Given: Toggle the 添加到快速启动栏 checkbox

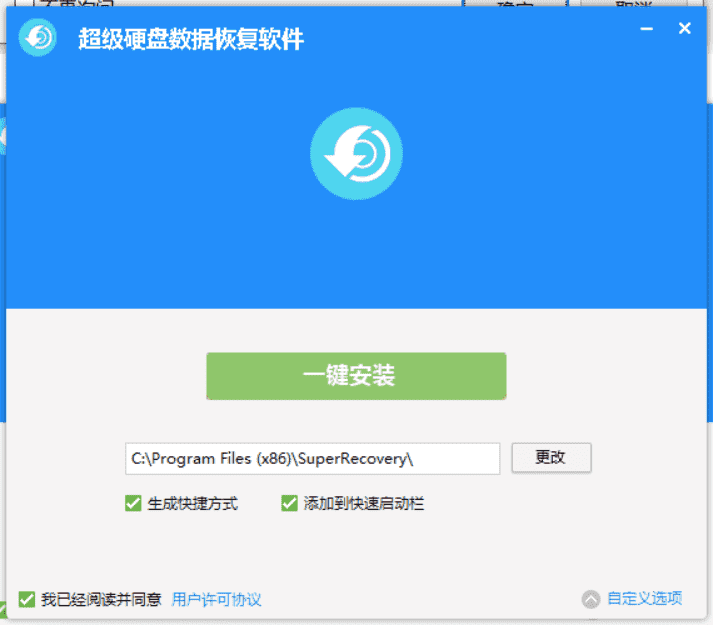Looking at the screenshot, I should click(x=289, y=504).
